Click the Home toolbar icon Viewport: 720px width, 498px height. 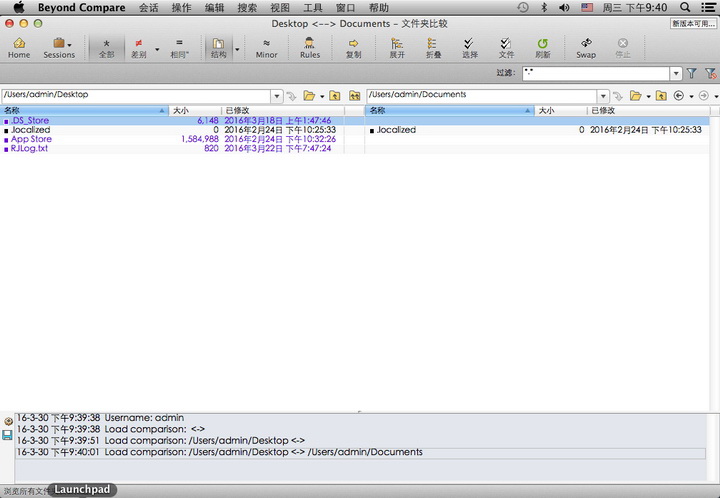[19, 47]
